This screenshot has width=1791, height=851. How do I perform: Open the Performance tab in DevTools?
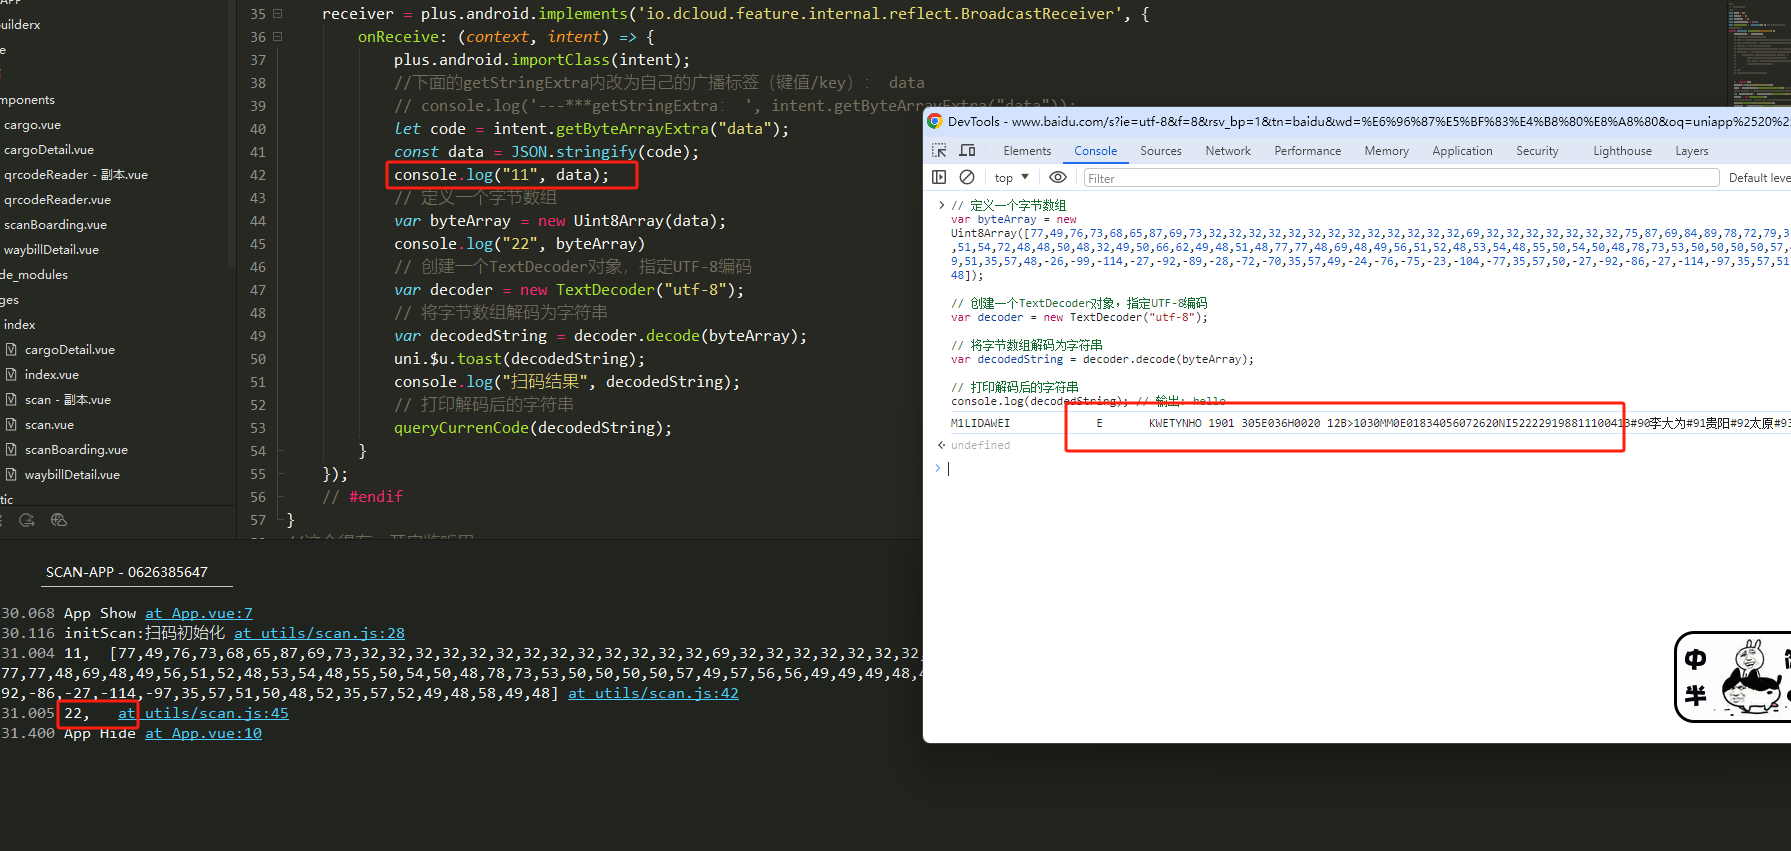1308,151
